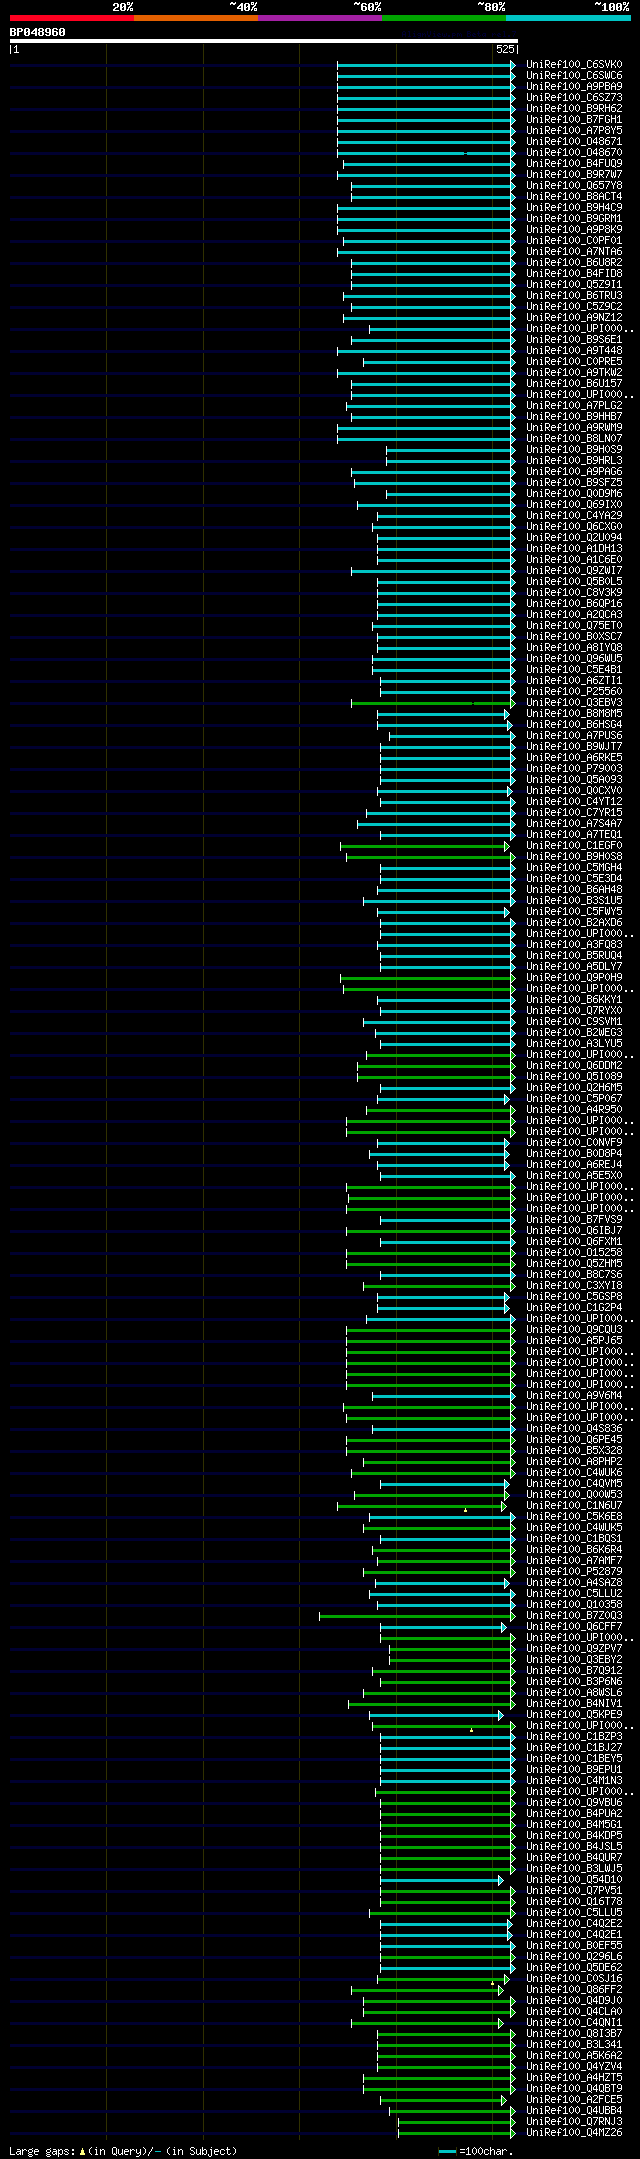
Task: Click the green alignment bar for UniRef100_Q3EBV3
Action: click(434, 703)
